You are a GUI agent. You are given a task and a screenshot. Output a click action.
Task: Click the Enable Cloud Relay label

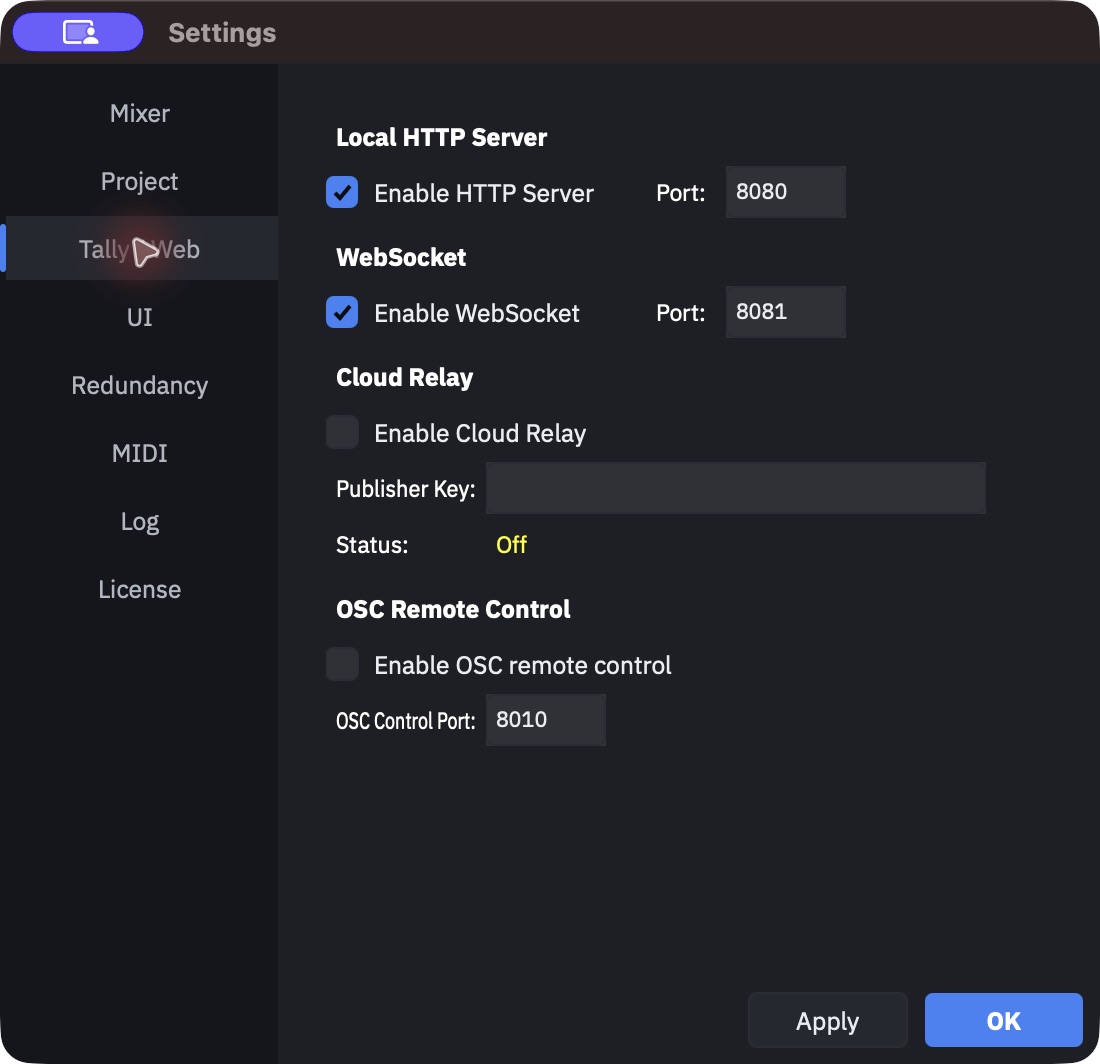click(x=481, y=433)
